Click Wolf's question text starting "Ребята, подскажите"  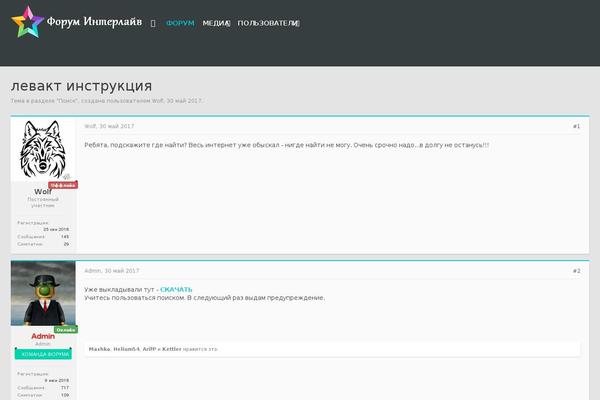pyautogui.click(x=287, y=145)
